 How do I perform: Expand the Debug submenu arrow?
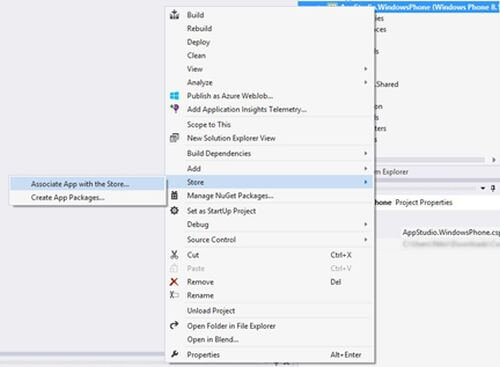[x=366, y=224]
